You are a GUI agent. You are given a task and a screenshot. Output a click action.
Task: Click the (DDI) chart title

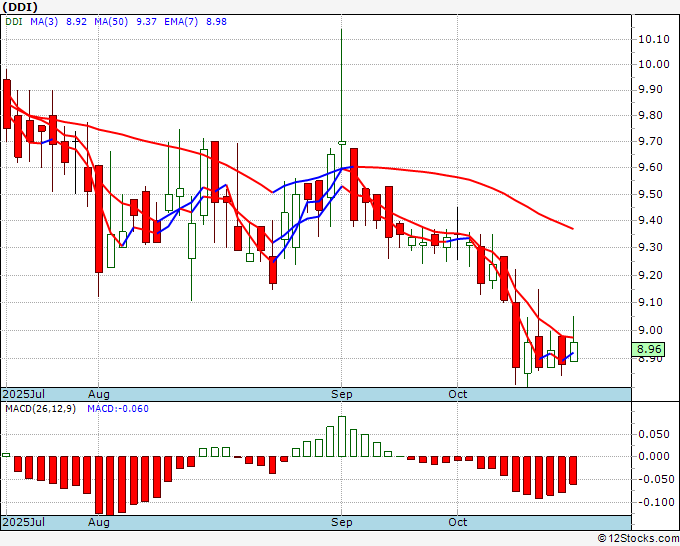[20, 7]
